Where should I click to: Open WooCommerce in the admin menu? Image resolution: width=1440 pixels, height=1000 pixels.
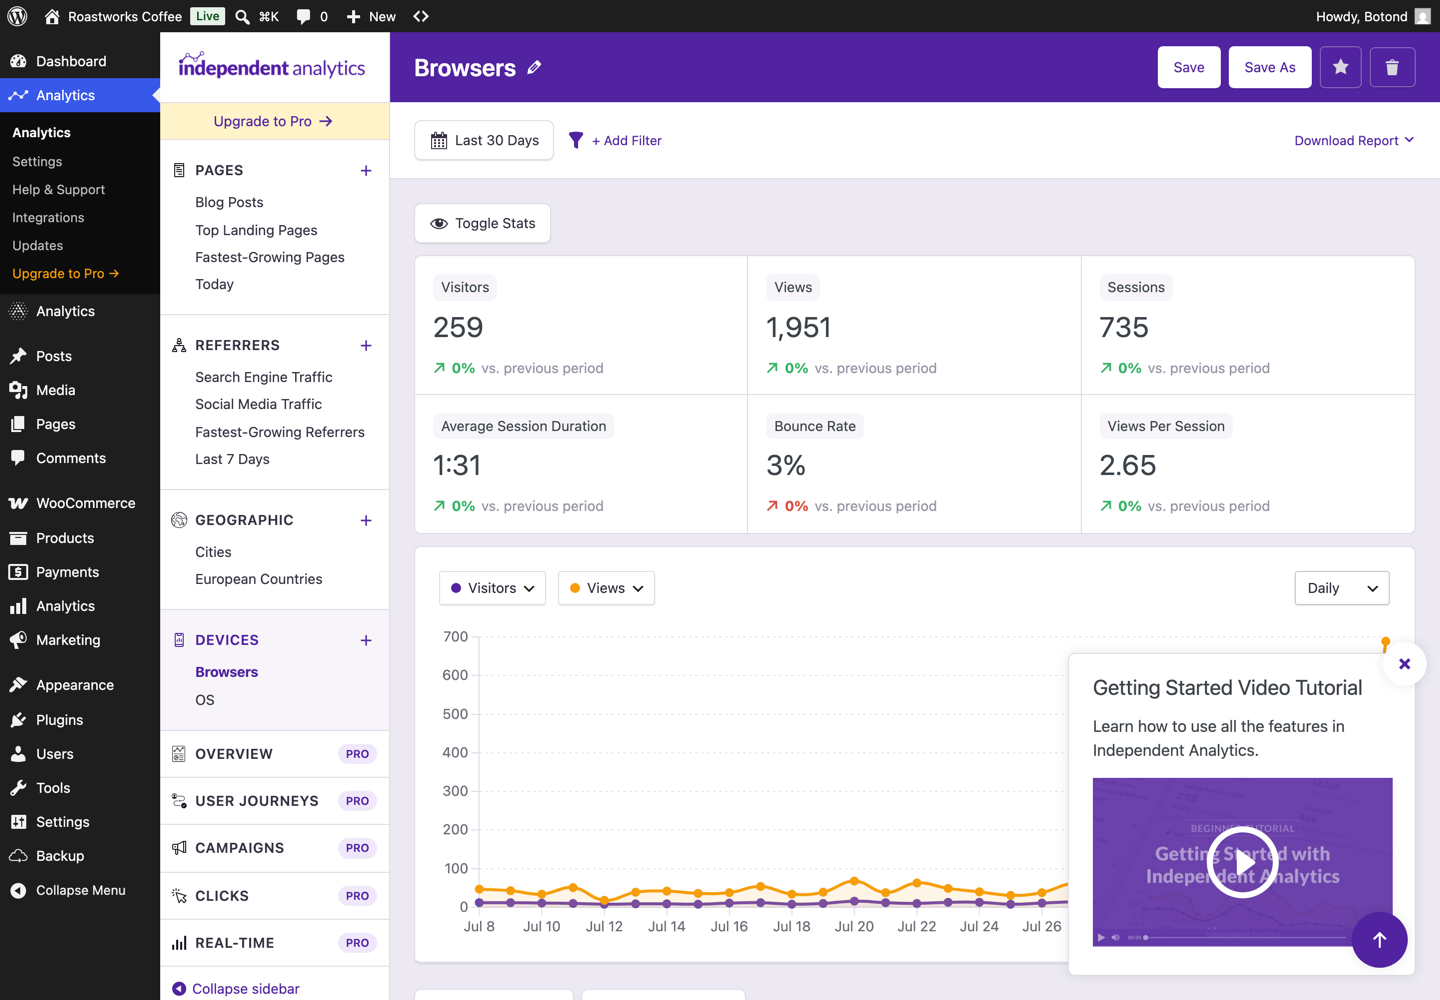point(80,503)
